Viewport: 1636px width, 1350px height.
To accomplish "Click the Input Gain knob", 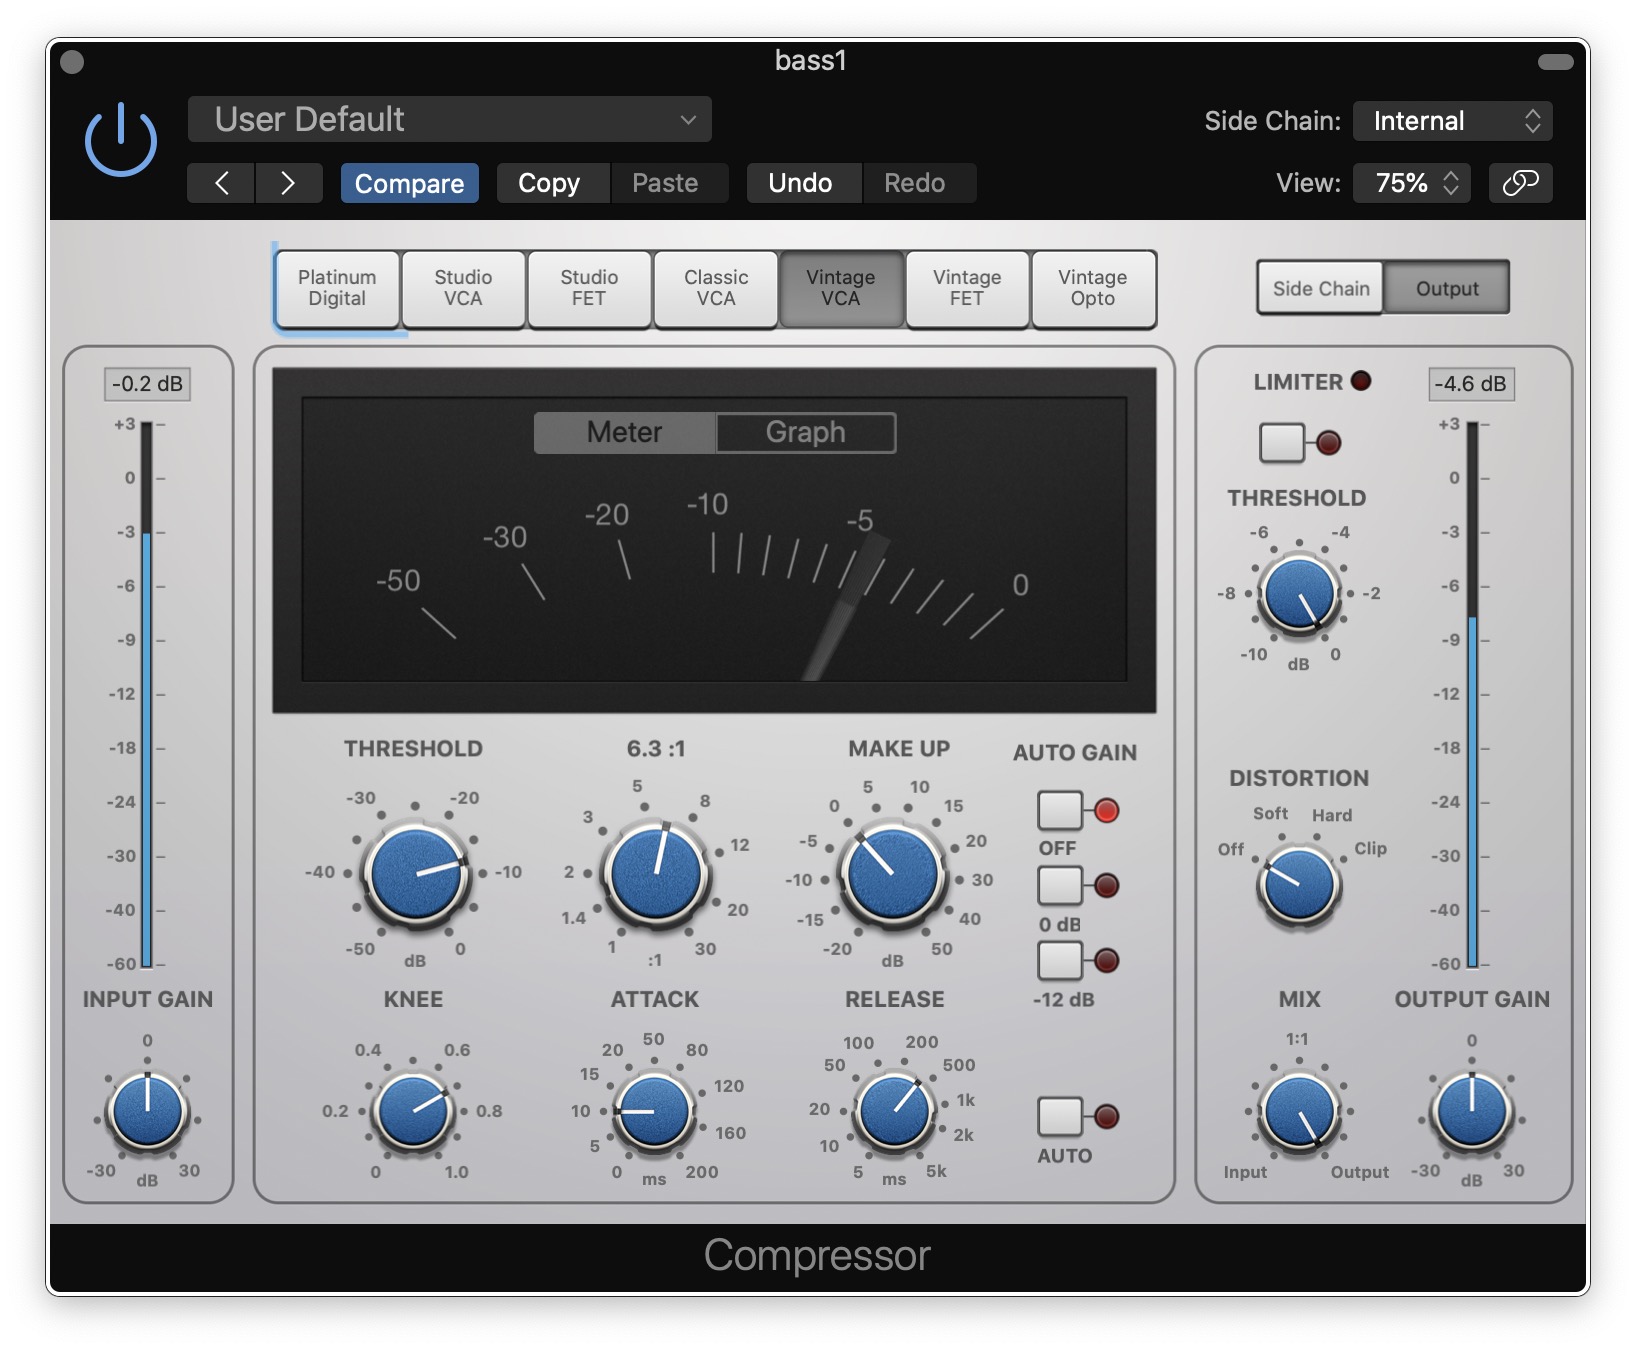I will coord(147,1110).
